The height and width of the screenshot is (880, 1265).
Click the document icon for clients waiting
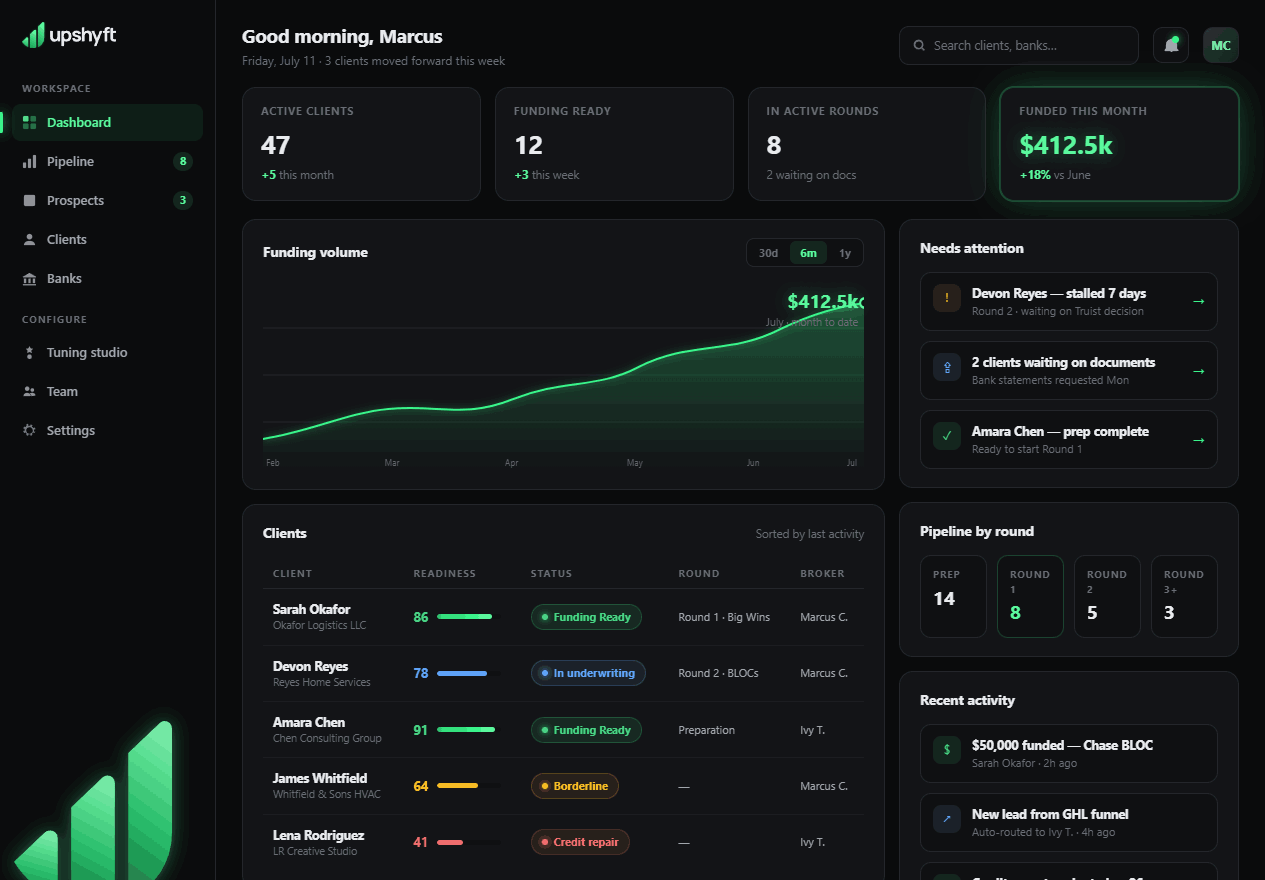tap(946, 367)
